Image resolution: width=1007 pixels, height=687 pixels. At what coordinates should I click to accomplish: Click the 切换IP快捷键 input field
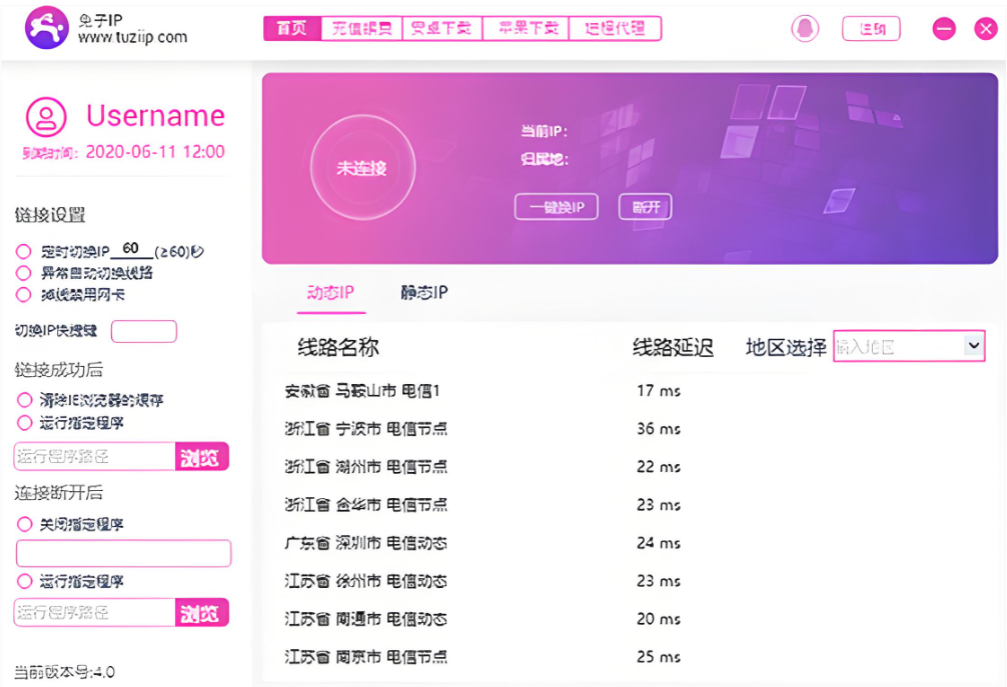pyautogui.click(x=143, y=332)
